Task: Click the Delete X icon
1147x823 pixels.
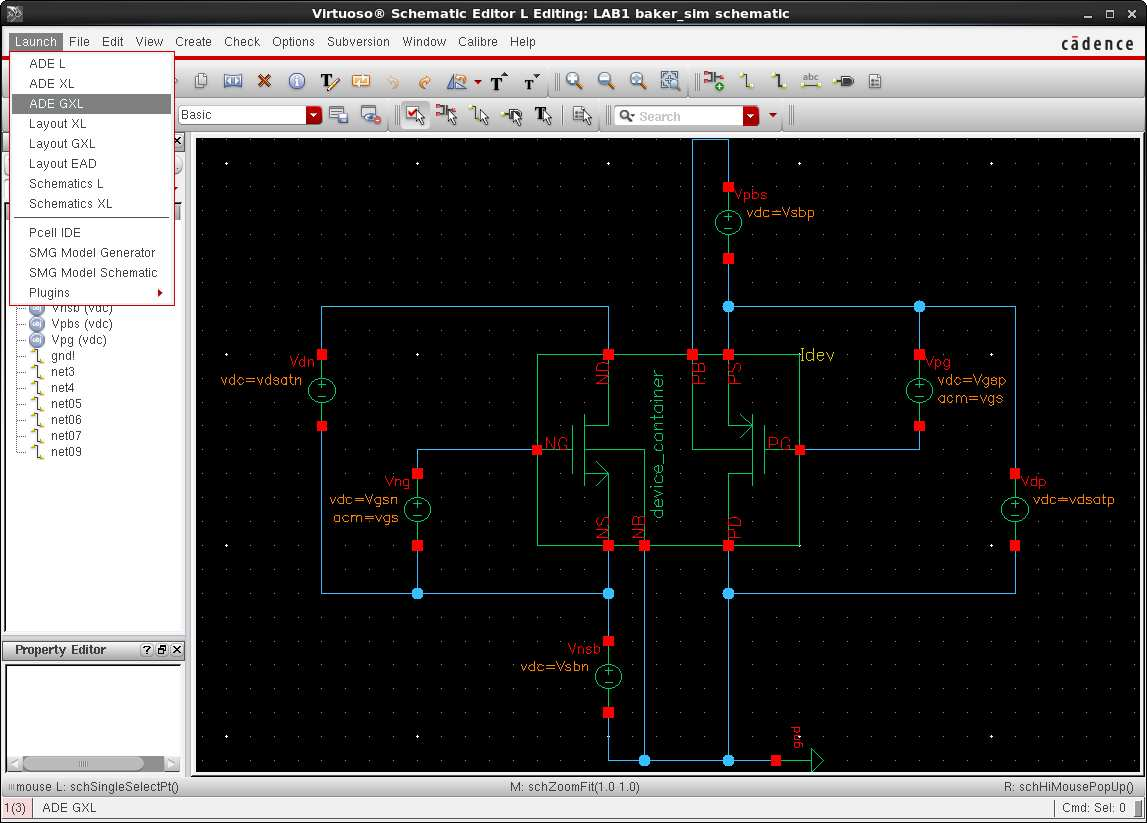Action: point(265,81)
